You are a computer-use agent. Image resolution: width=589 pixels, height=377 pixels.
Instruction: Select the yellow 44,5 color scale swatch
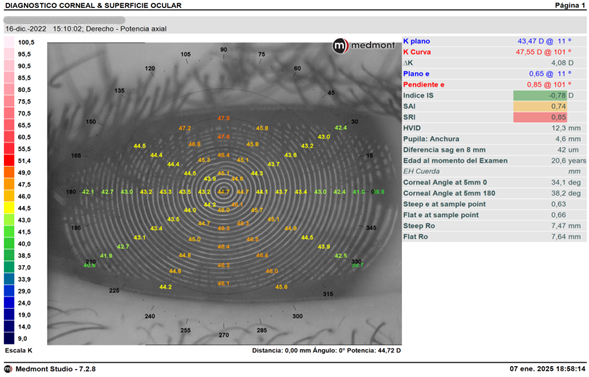tap(9, 208)
